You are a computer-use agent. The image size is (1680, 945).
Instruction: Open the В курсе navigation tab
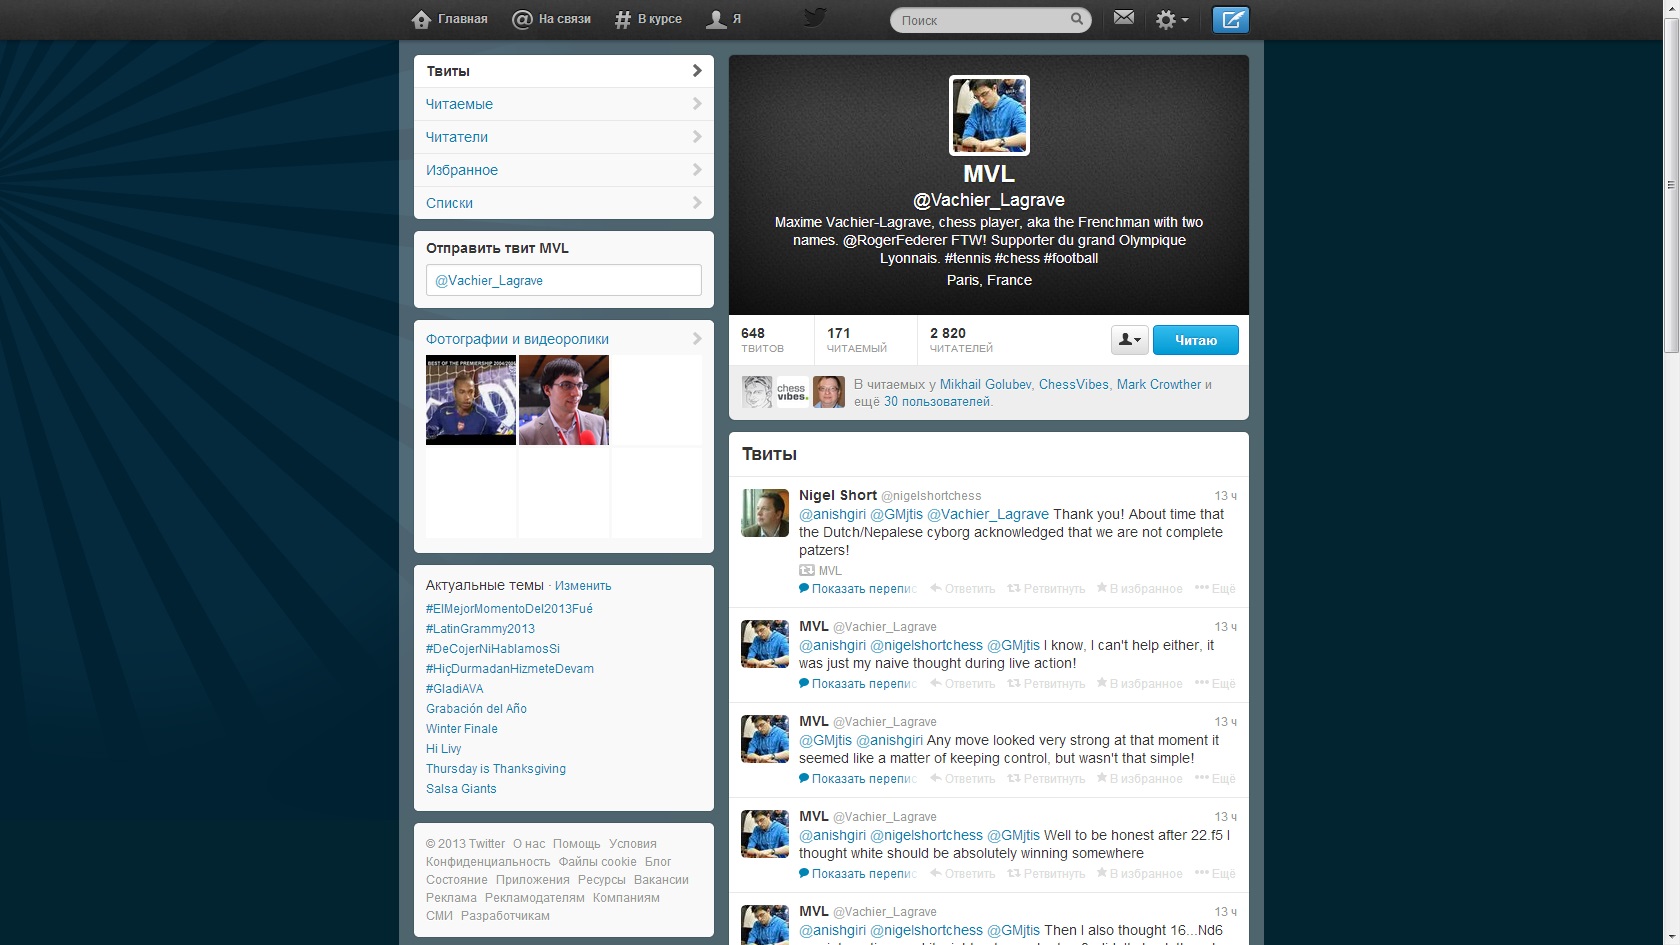pos(648,19)
